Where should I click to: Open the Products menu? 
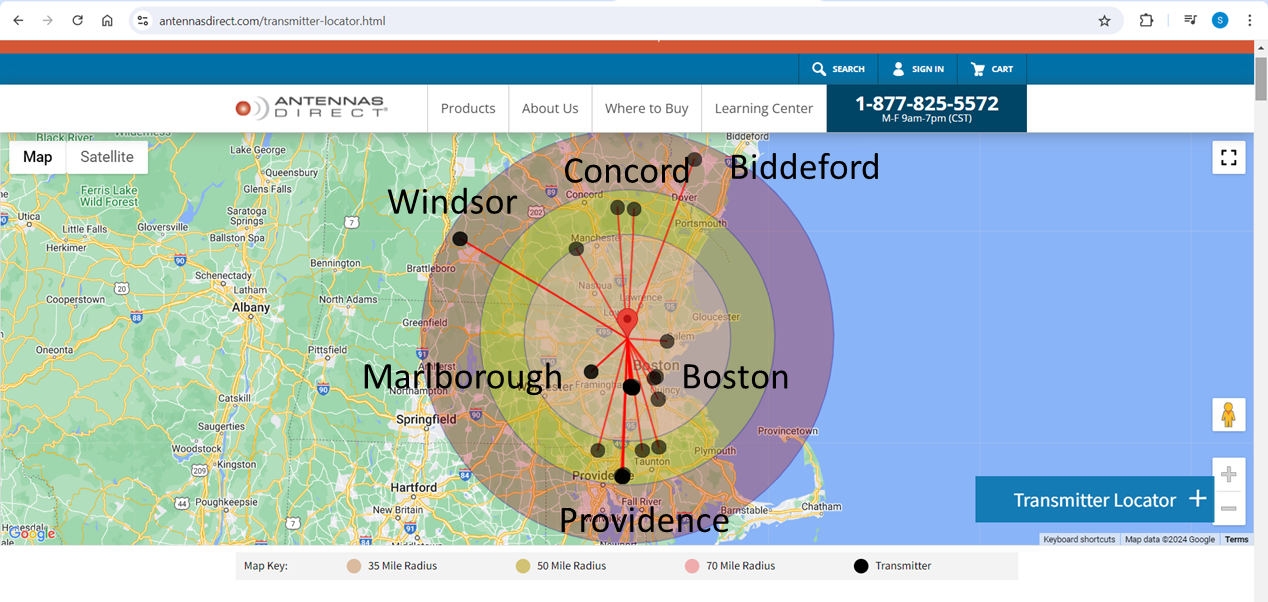468,108
